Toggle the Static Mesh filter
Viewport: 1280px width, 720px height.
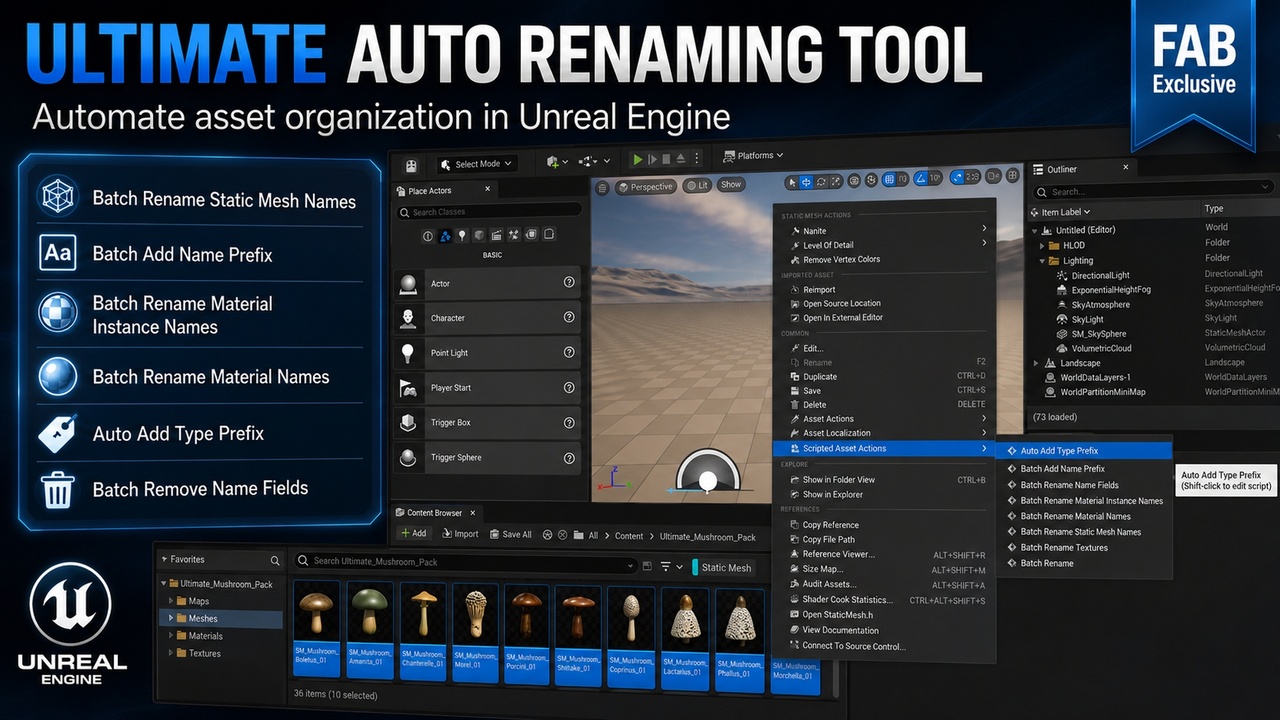click(x=725, y=567)
